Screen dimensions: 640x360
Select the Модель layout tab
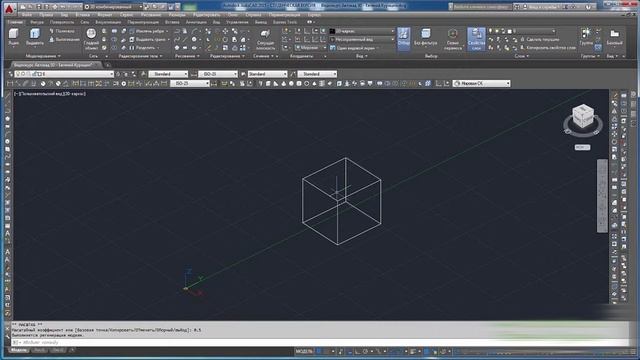(18, 351)
